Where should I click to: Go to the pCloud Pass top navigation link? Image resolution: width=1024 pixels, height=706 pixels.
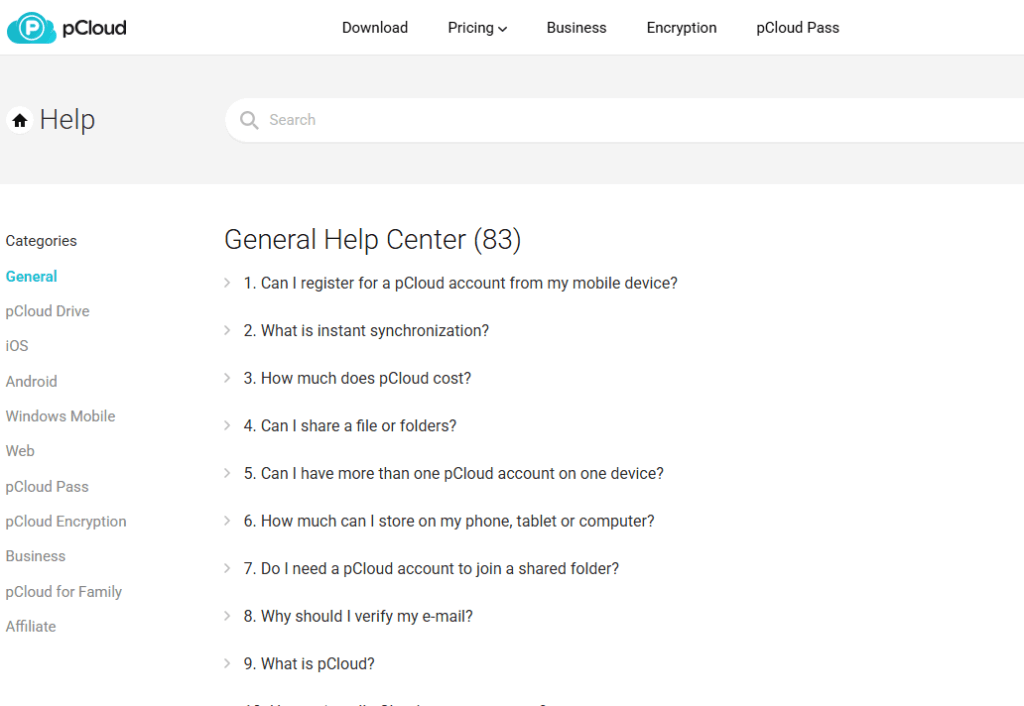click(x=797, y=28)
